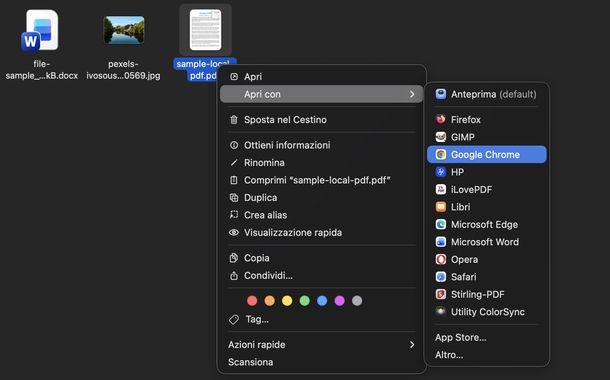Image resolution: width=610 pixels, height=380 pixels.
Task: Select the Google Chrome icon
Action: pos(440,154)
